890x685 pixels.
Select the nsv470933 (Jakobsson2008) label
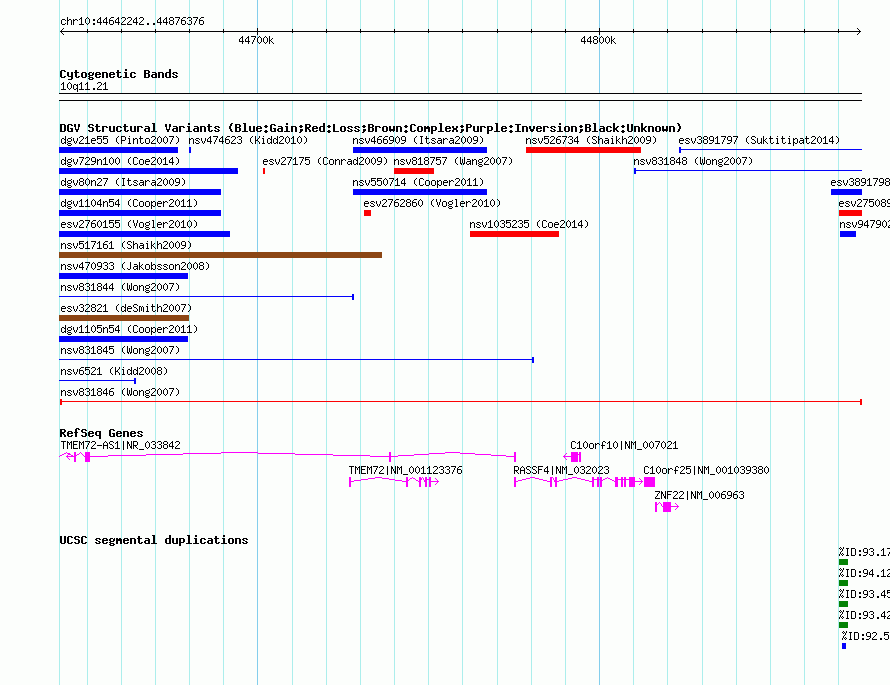[135, 266]
